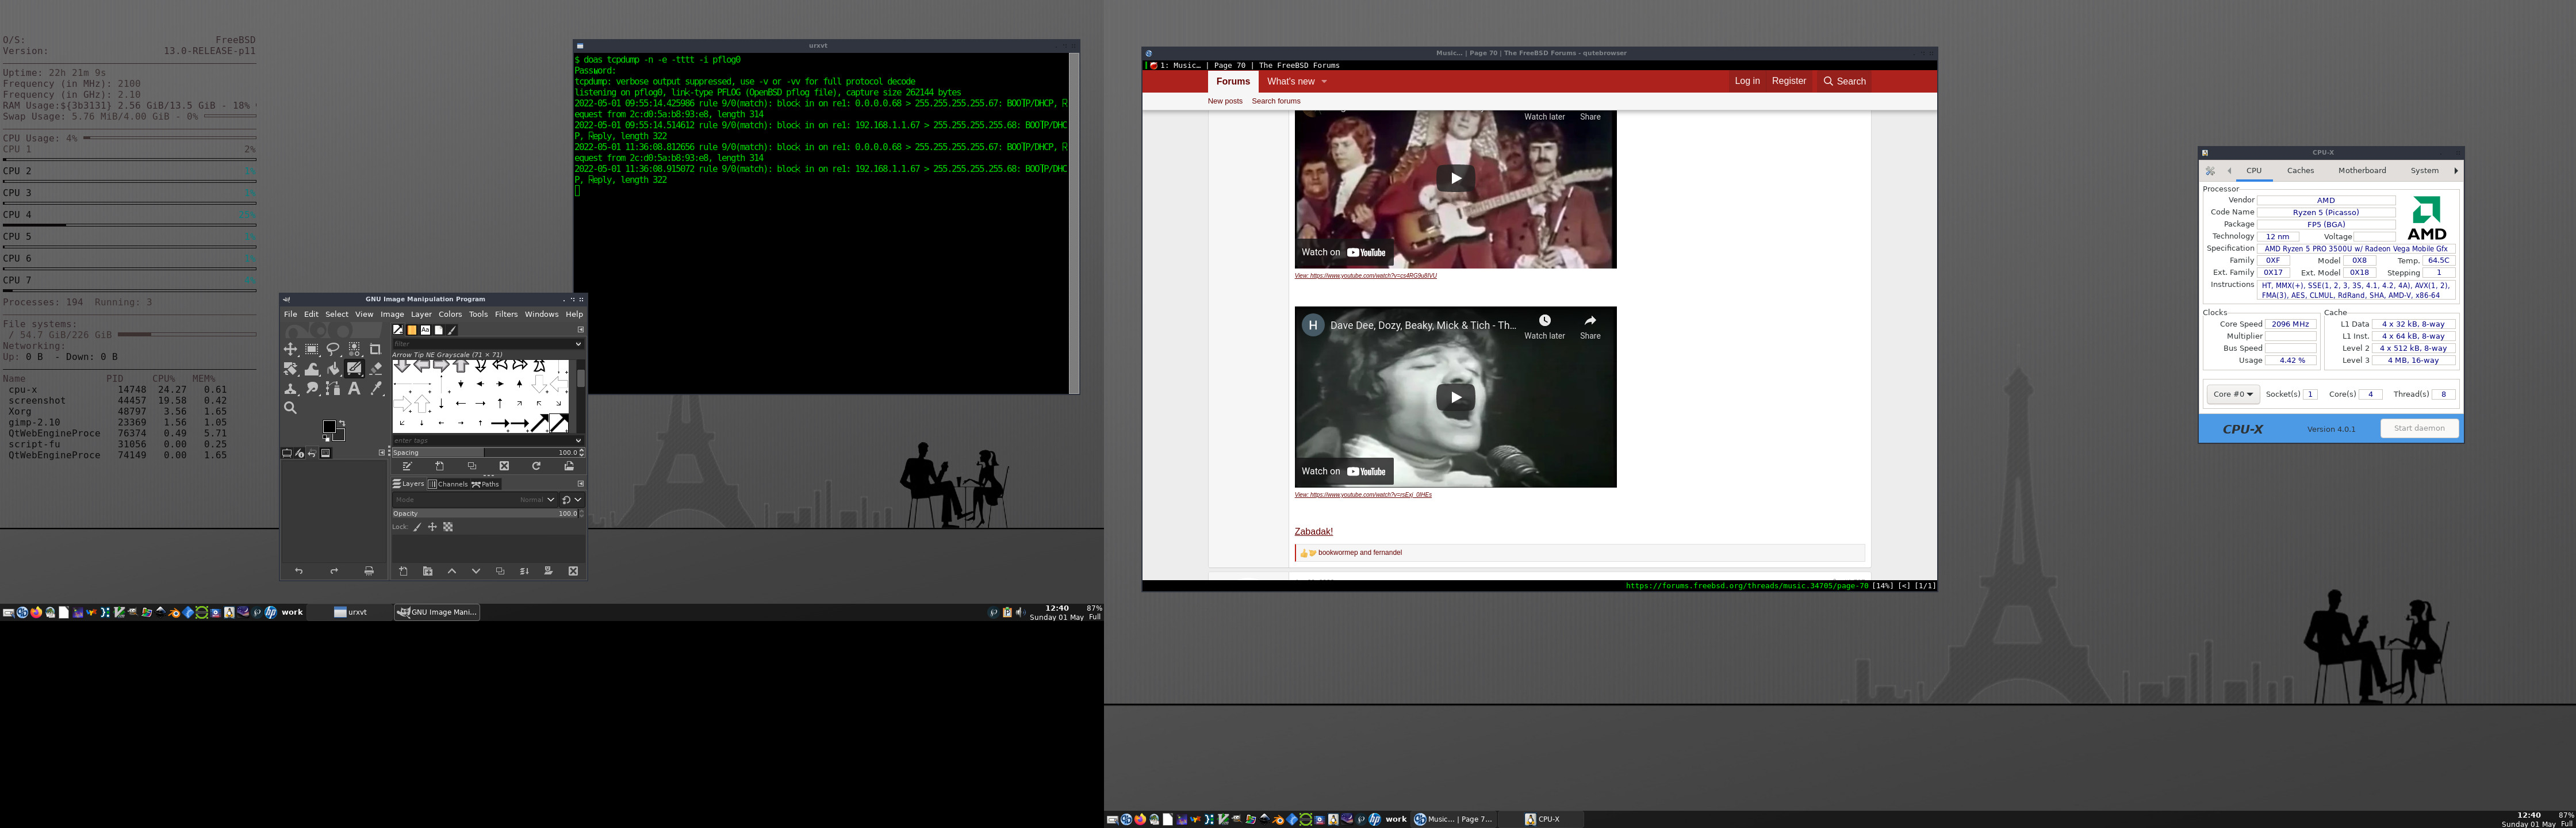Reset colors to default black and white
Viewport: 2576px width, 828px height.
[326, 438]
